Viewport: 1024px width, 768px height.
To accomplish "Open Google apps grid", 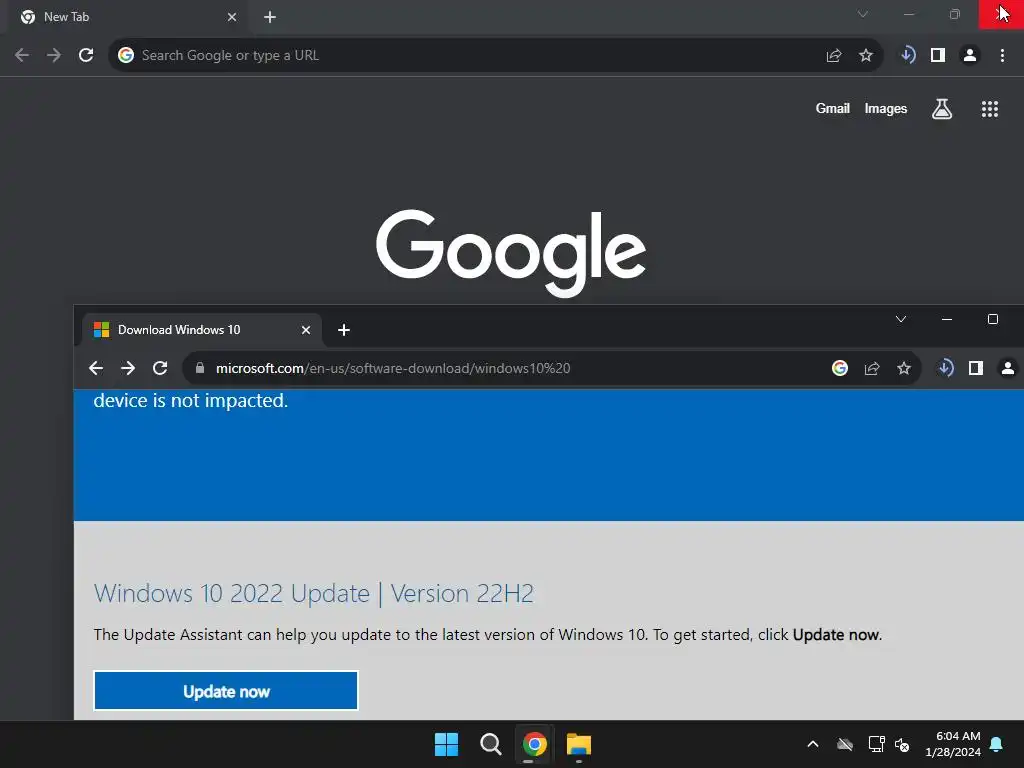I will [989, 109].
